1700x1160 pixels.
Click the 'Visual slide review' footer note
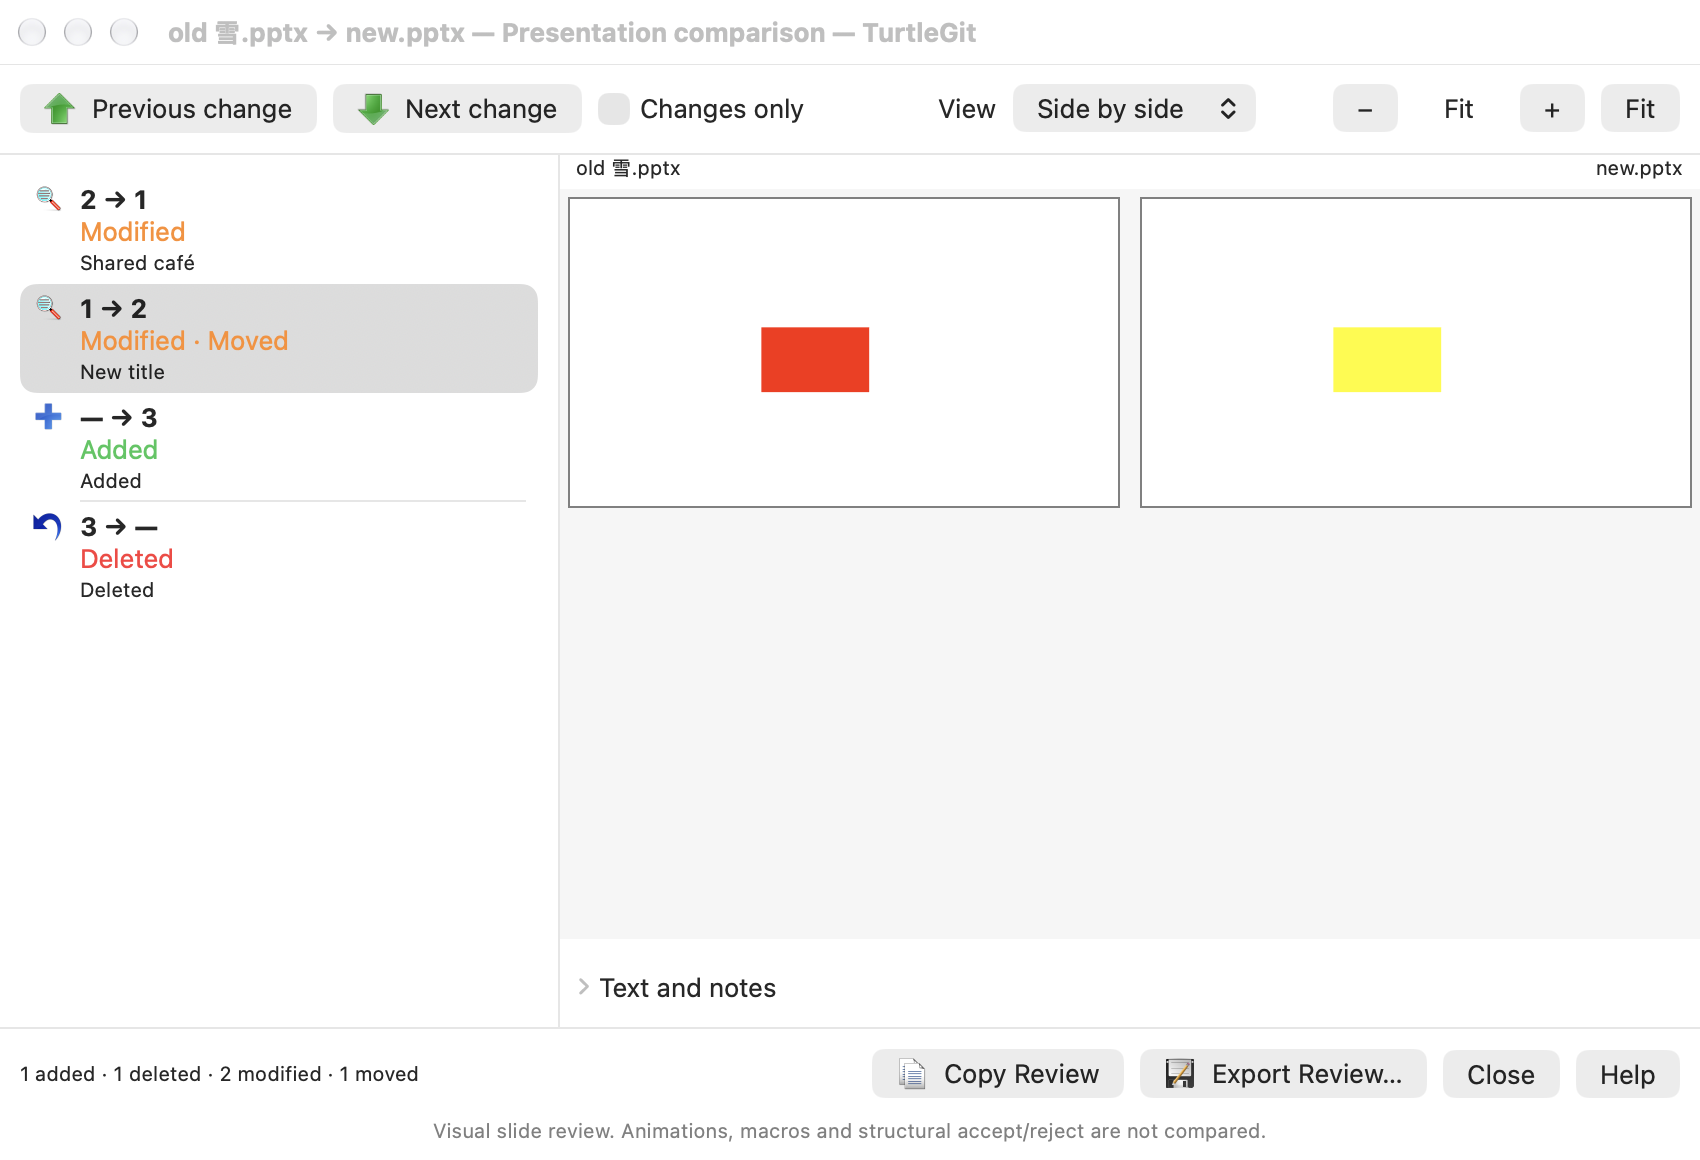[x=850, y=1131]
